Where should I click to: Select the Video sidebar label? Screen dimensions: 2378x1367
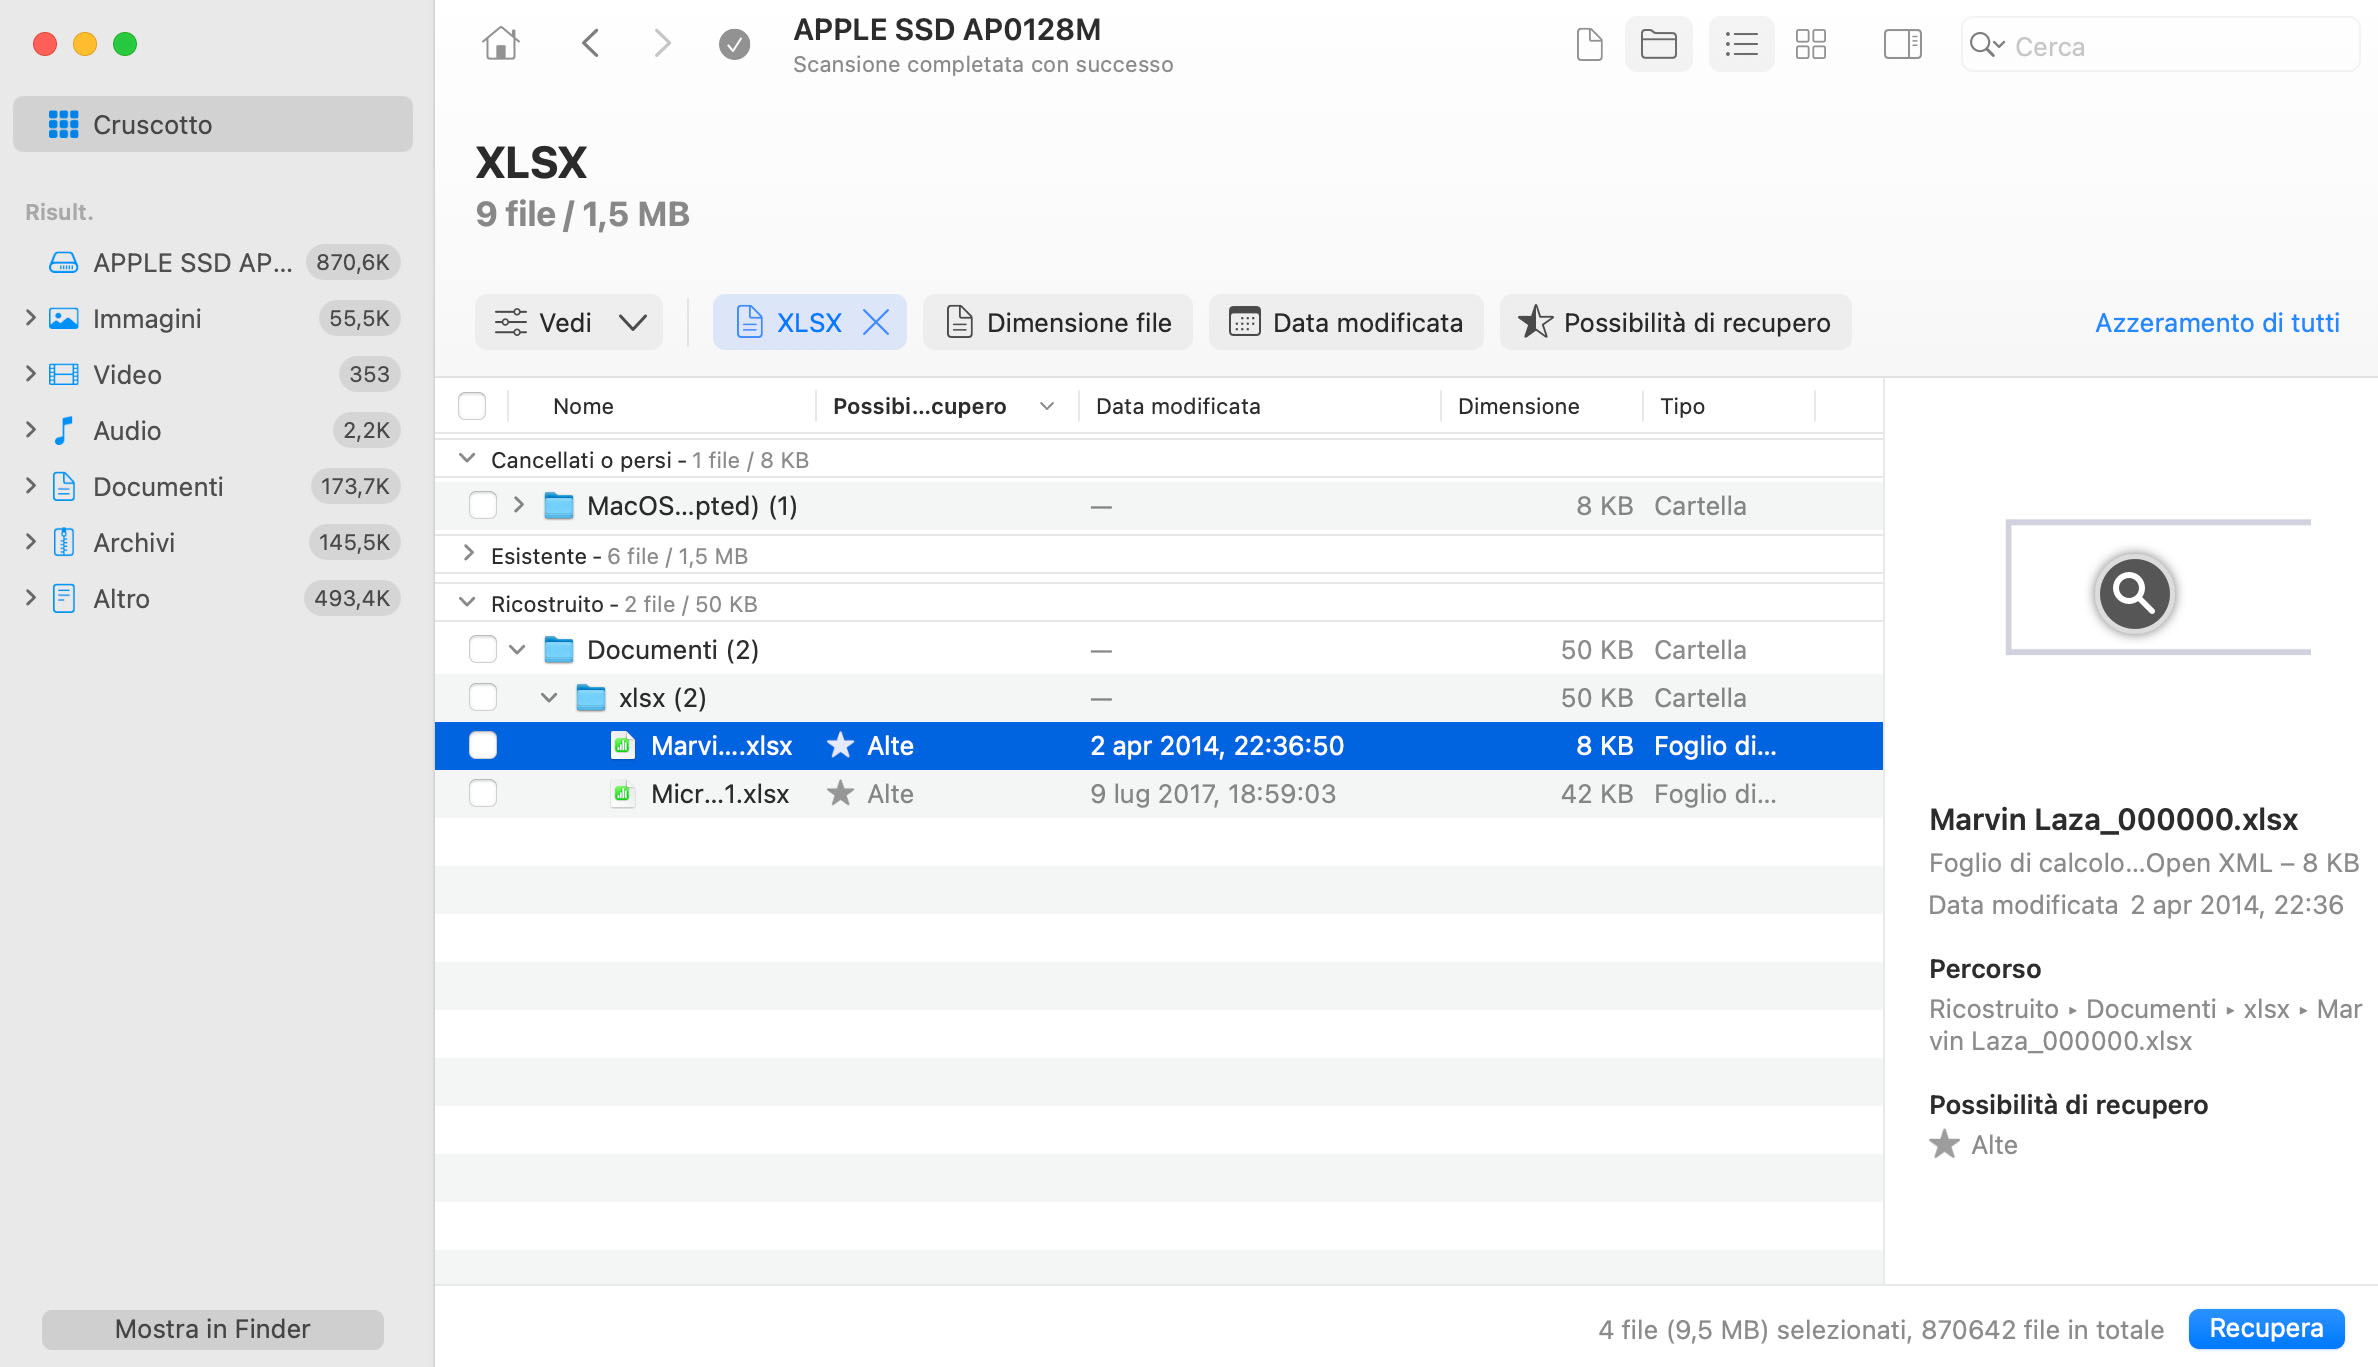pos(127,374)
